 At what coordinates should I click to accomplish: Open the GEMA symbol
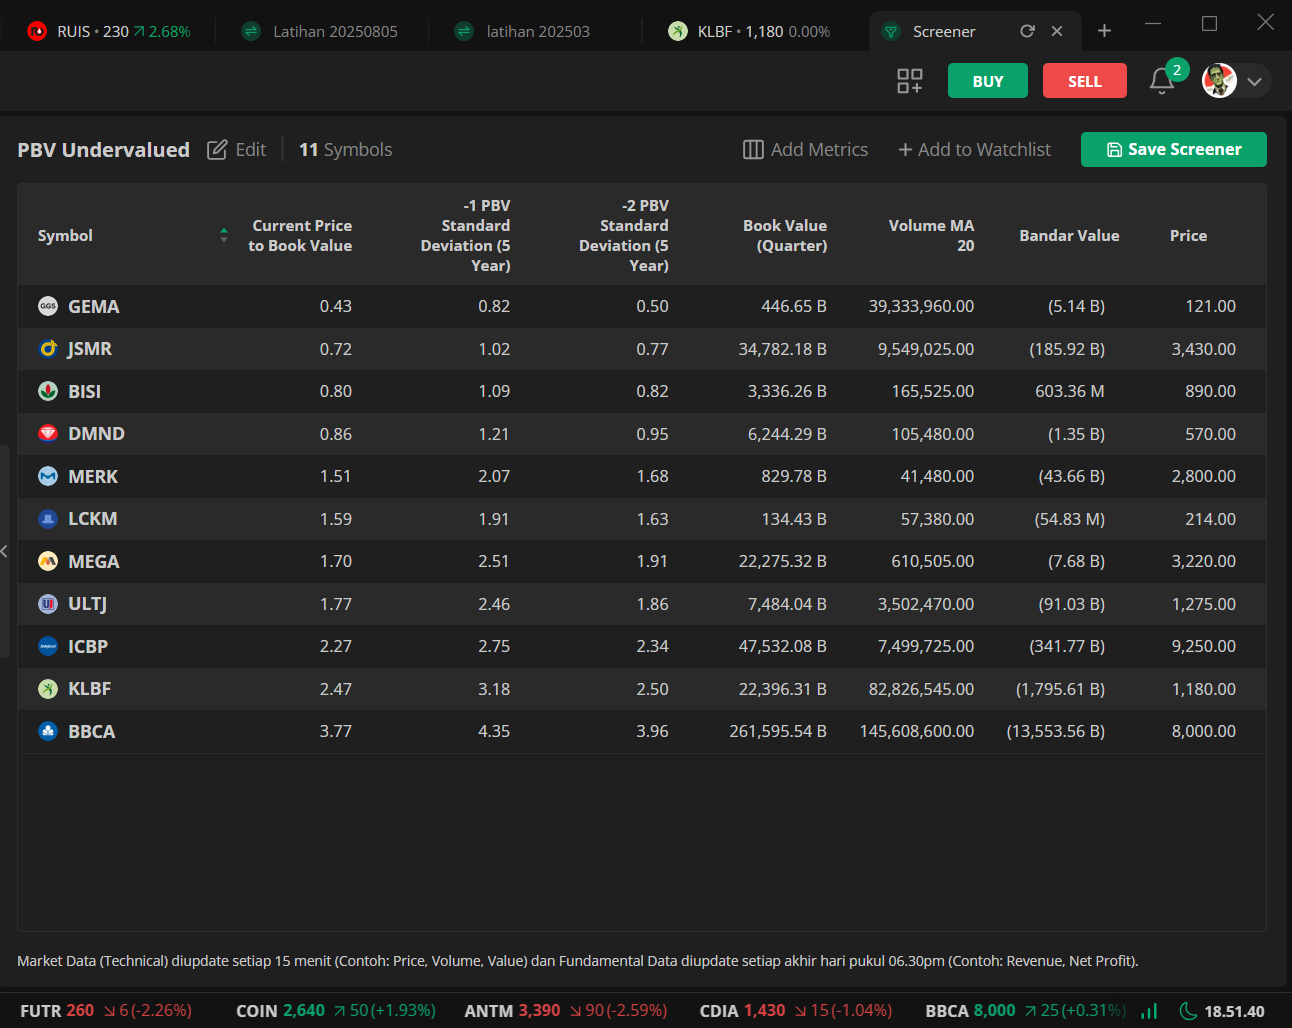pyautogui.click(x=94, y=306)
